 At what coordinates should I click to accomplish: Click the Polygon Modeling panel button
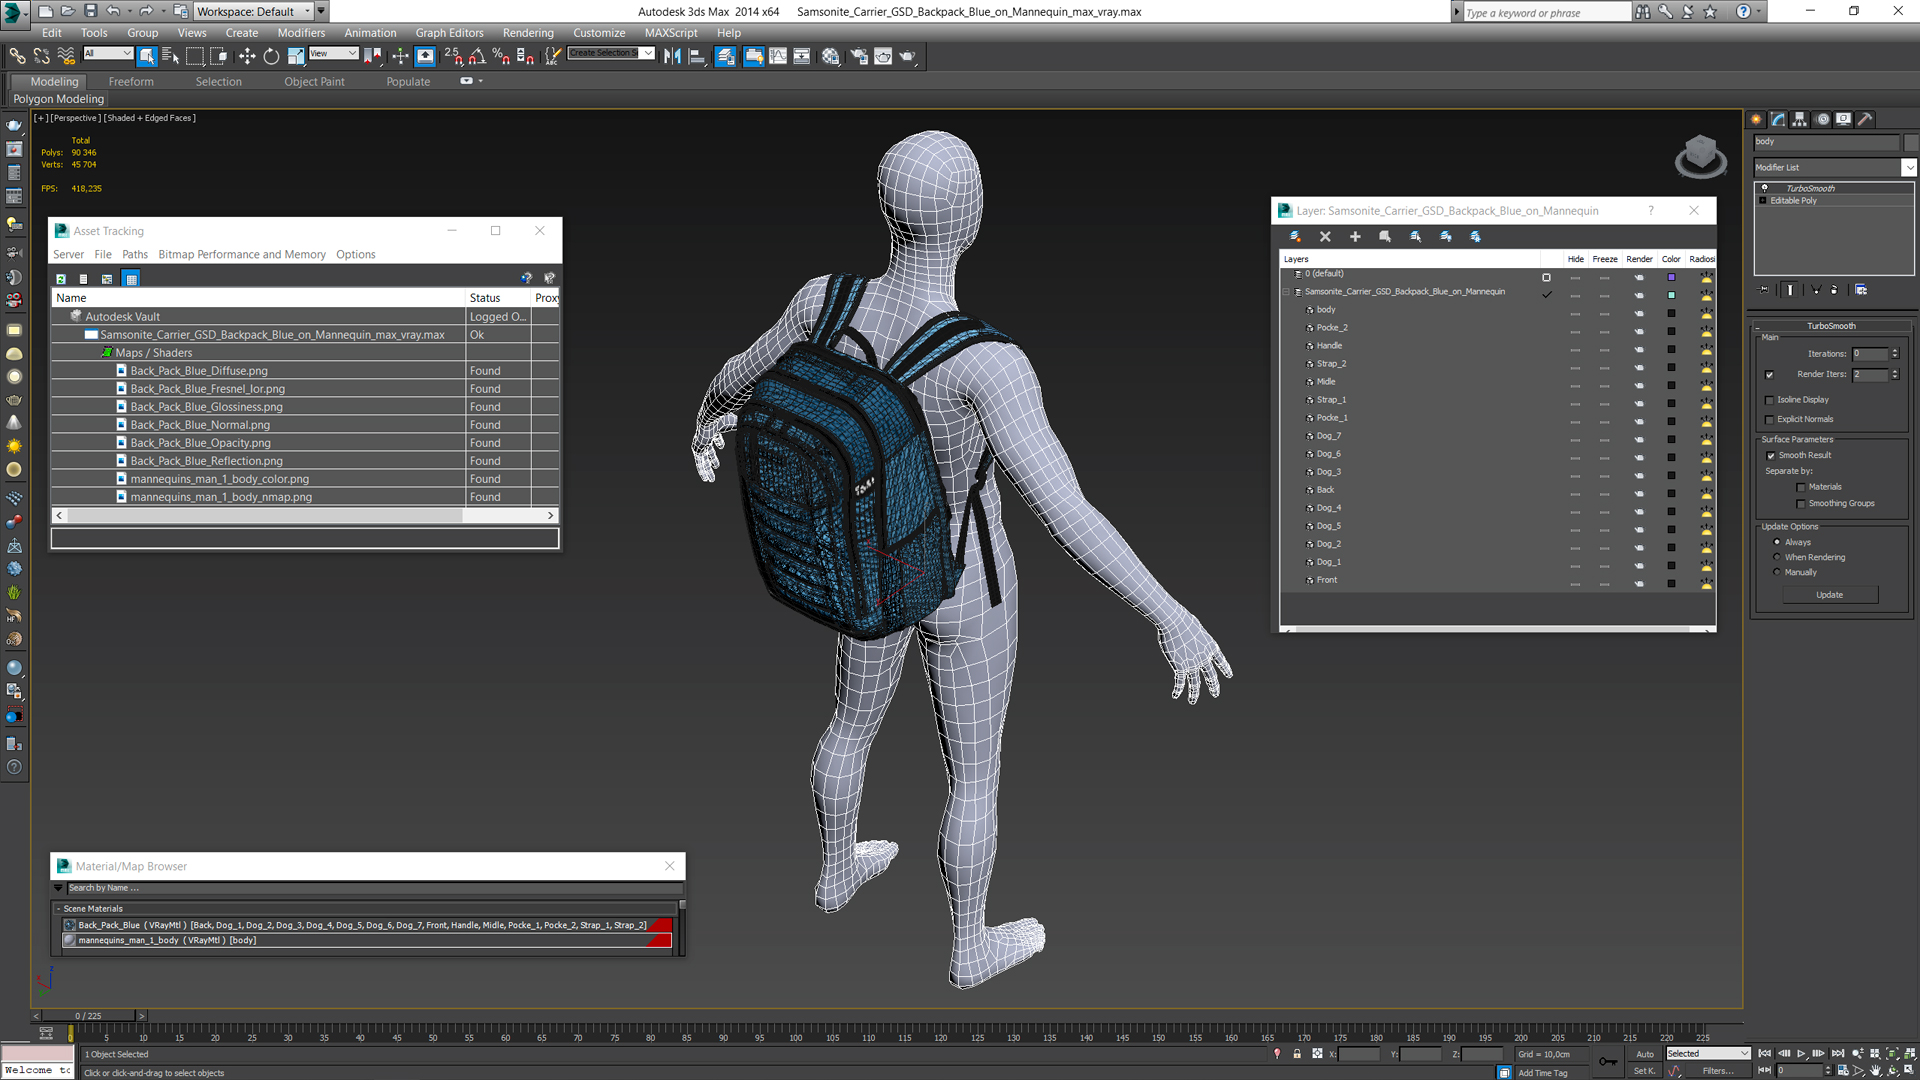[58, 99]
